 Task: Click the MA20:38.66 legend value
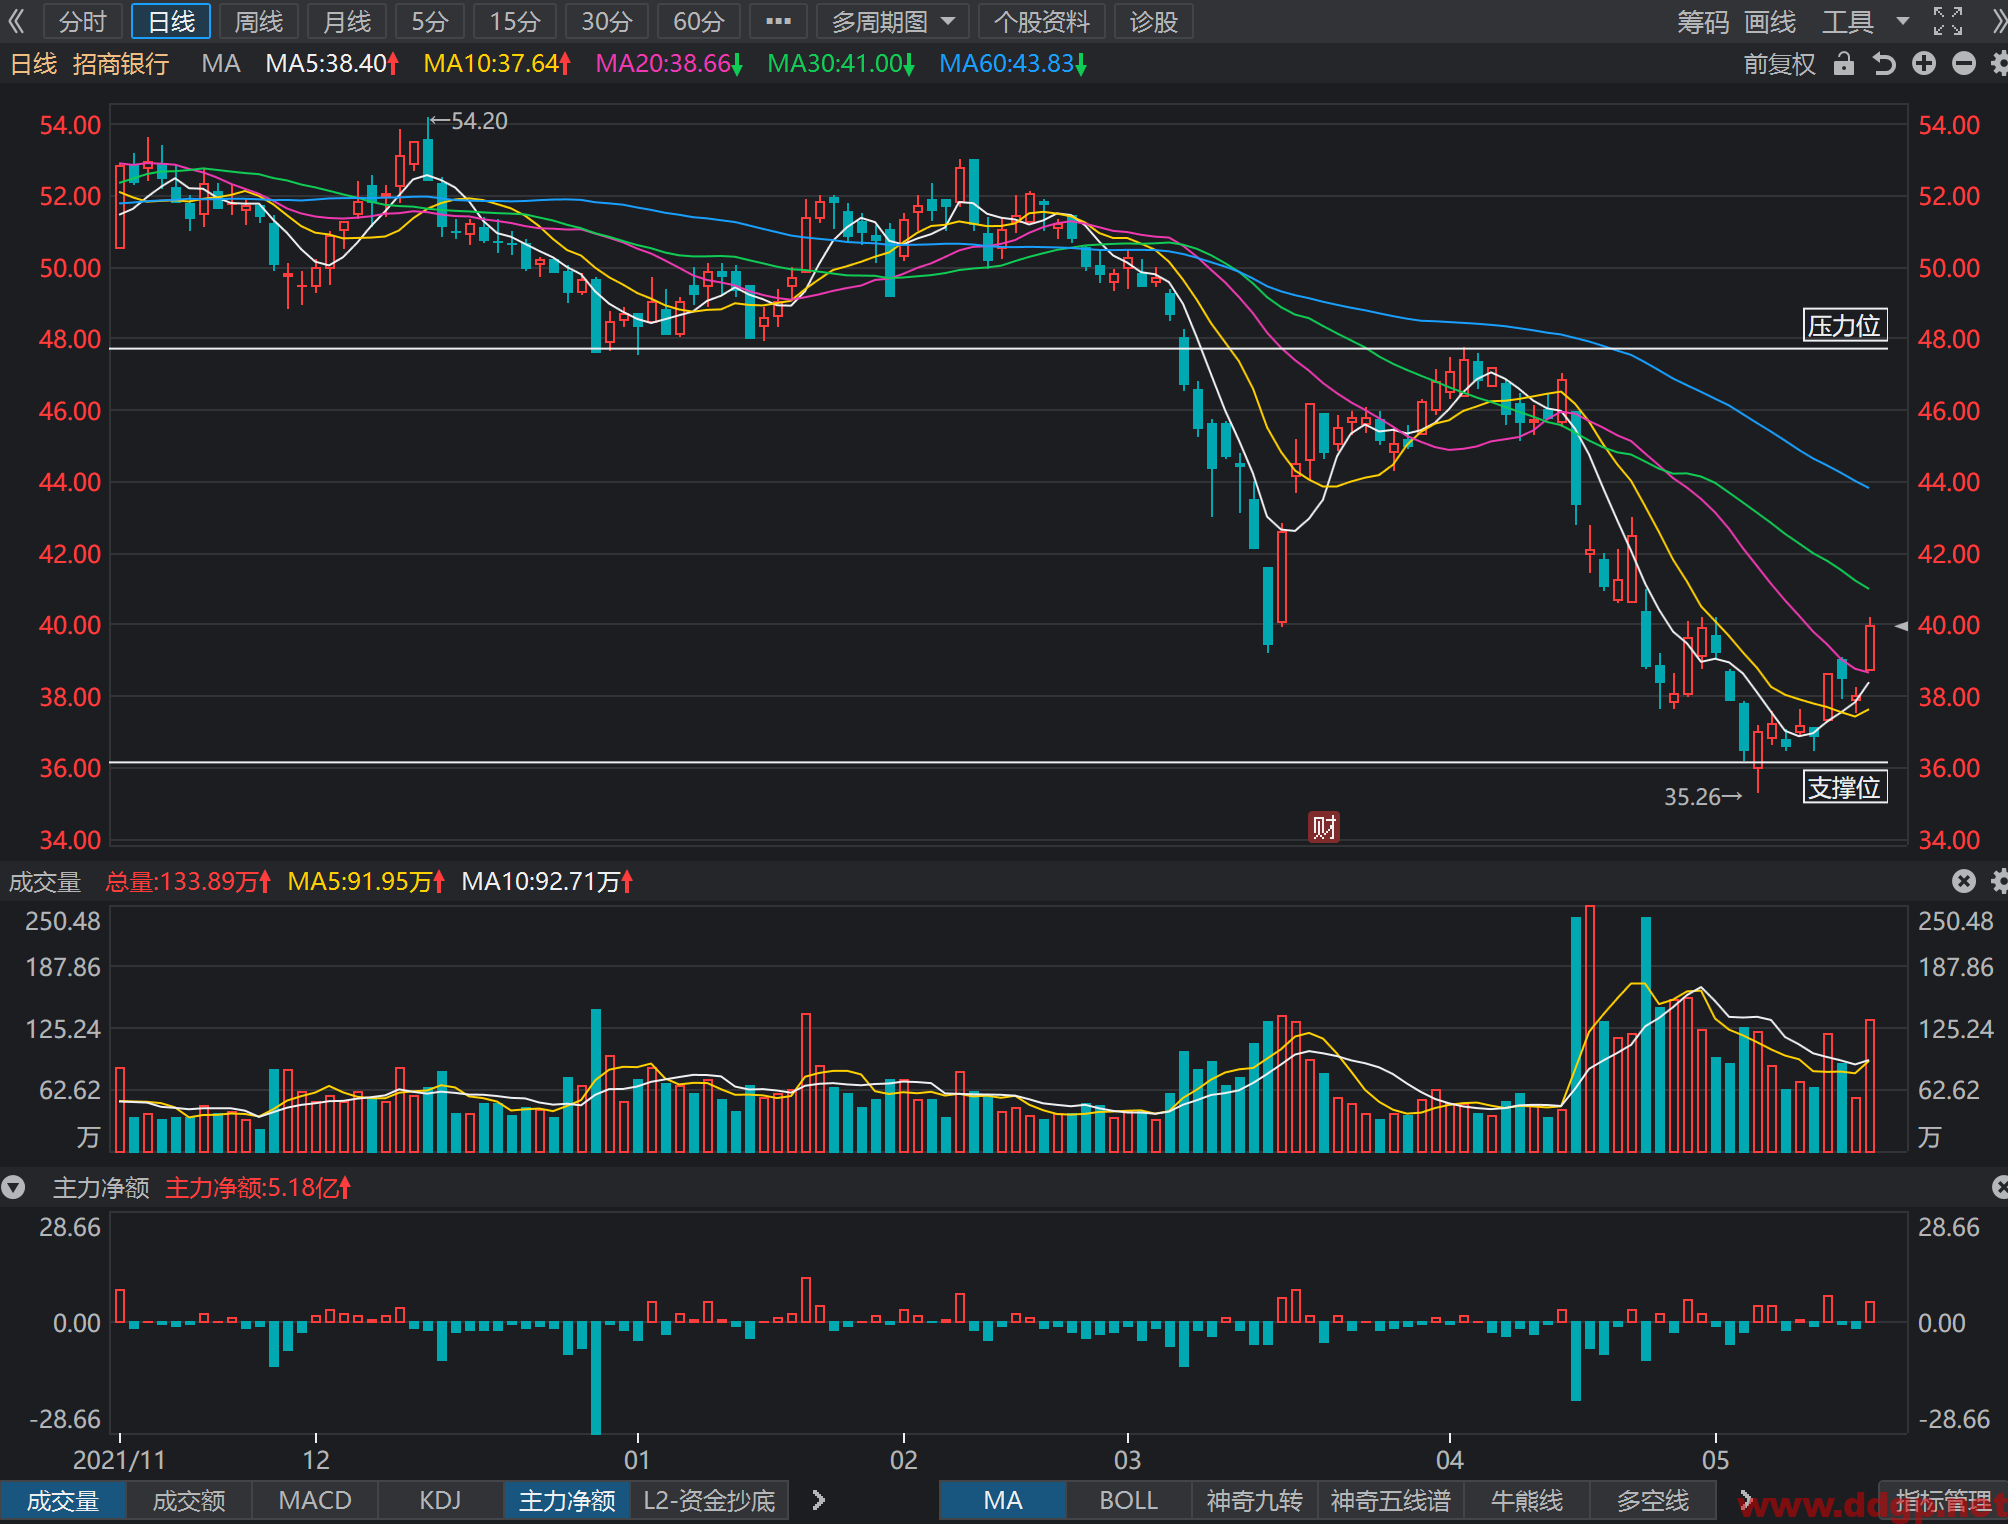pos(669,64)
